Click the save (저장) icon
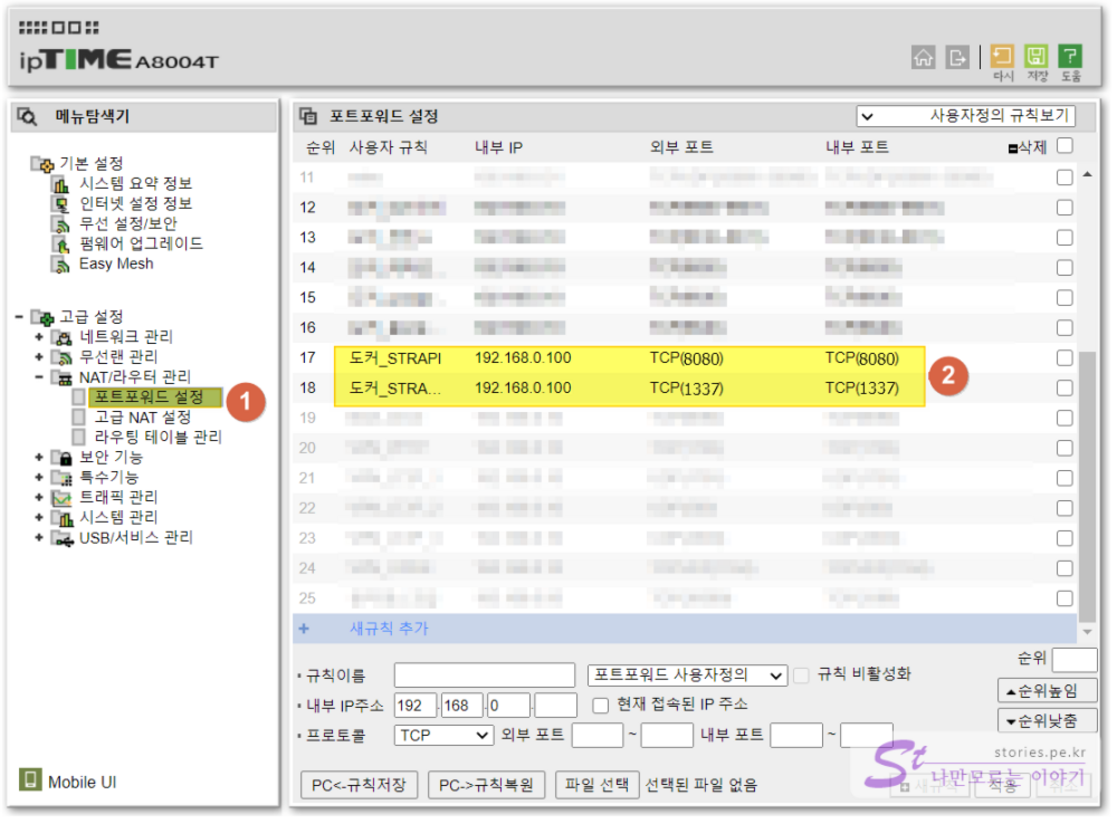Image resolution: width=1117 pixels, height=824 pixels. (x=1037, y=56)
